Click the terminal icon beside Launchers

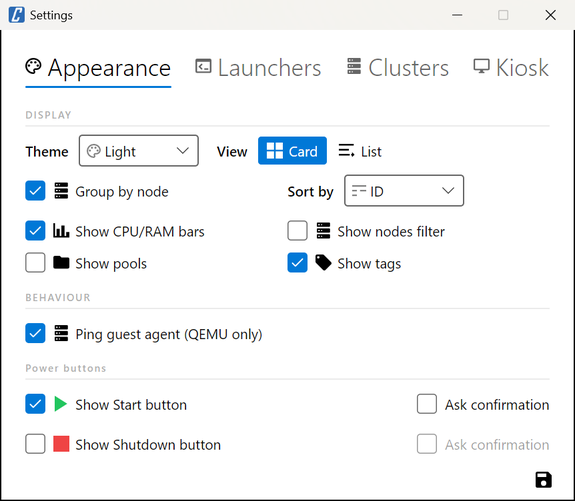(x=203, y=66)
